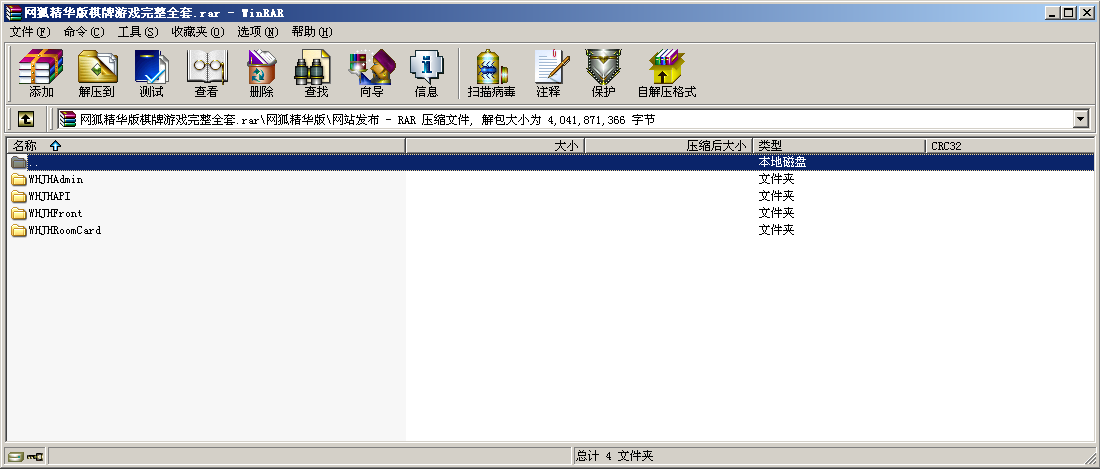The height and width of the screenshot is (469, 1100).
Task: Show archive Info (信息) icon
Action: (x=426, y=73)
